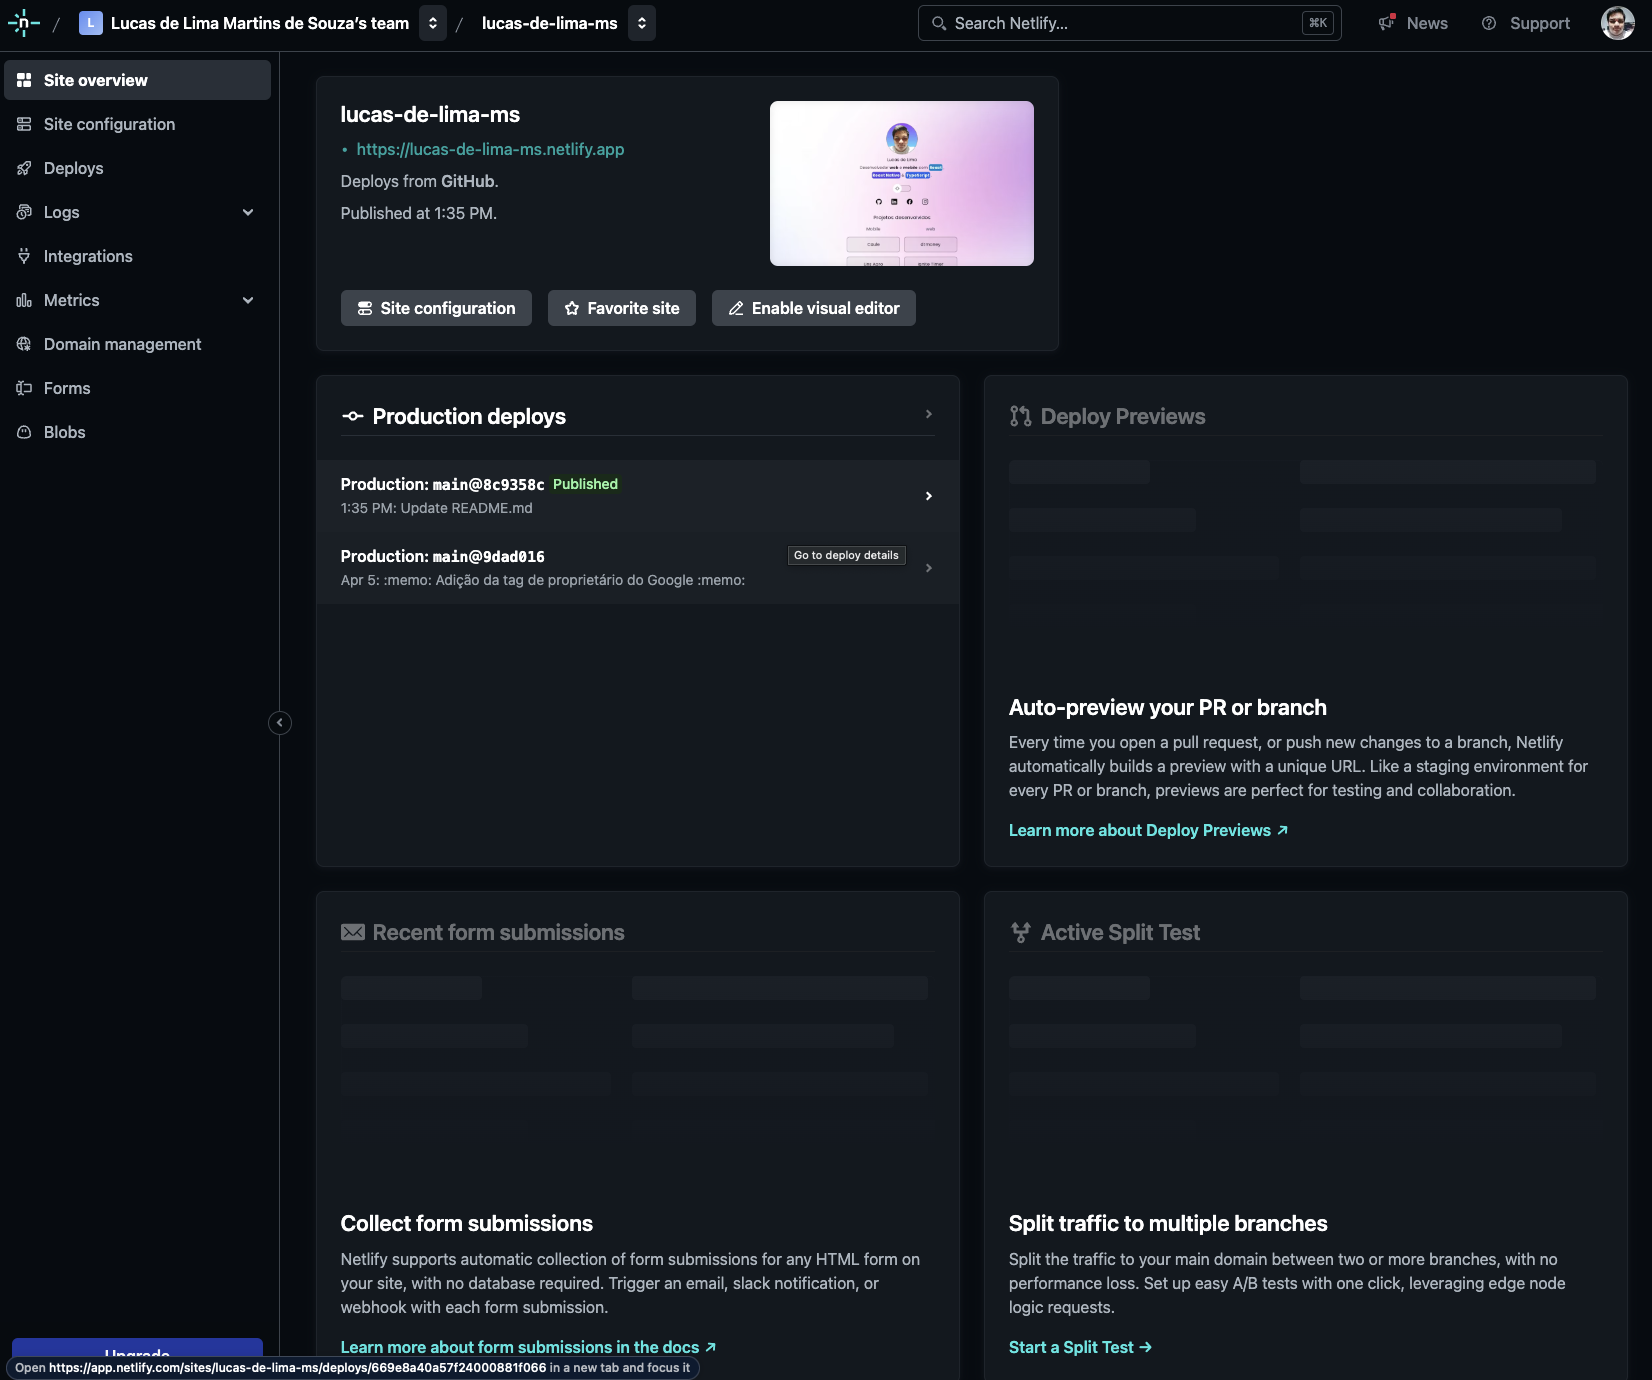Focus the Search Netlify field
This screenshot has width=1652, height=1380.
click(1129, 23)
